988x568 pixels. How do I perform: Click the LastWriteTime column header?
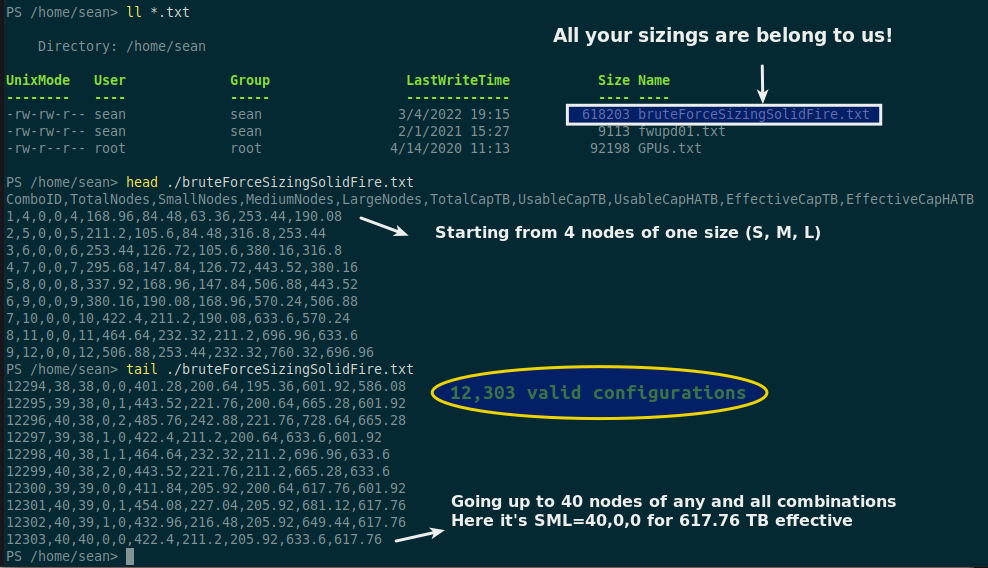pos(458,80)
